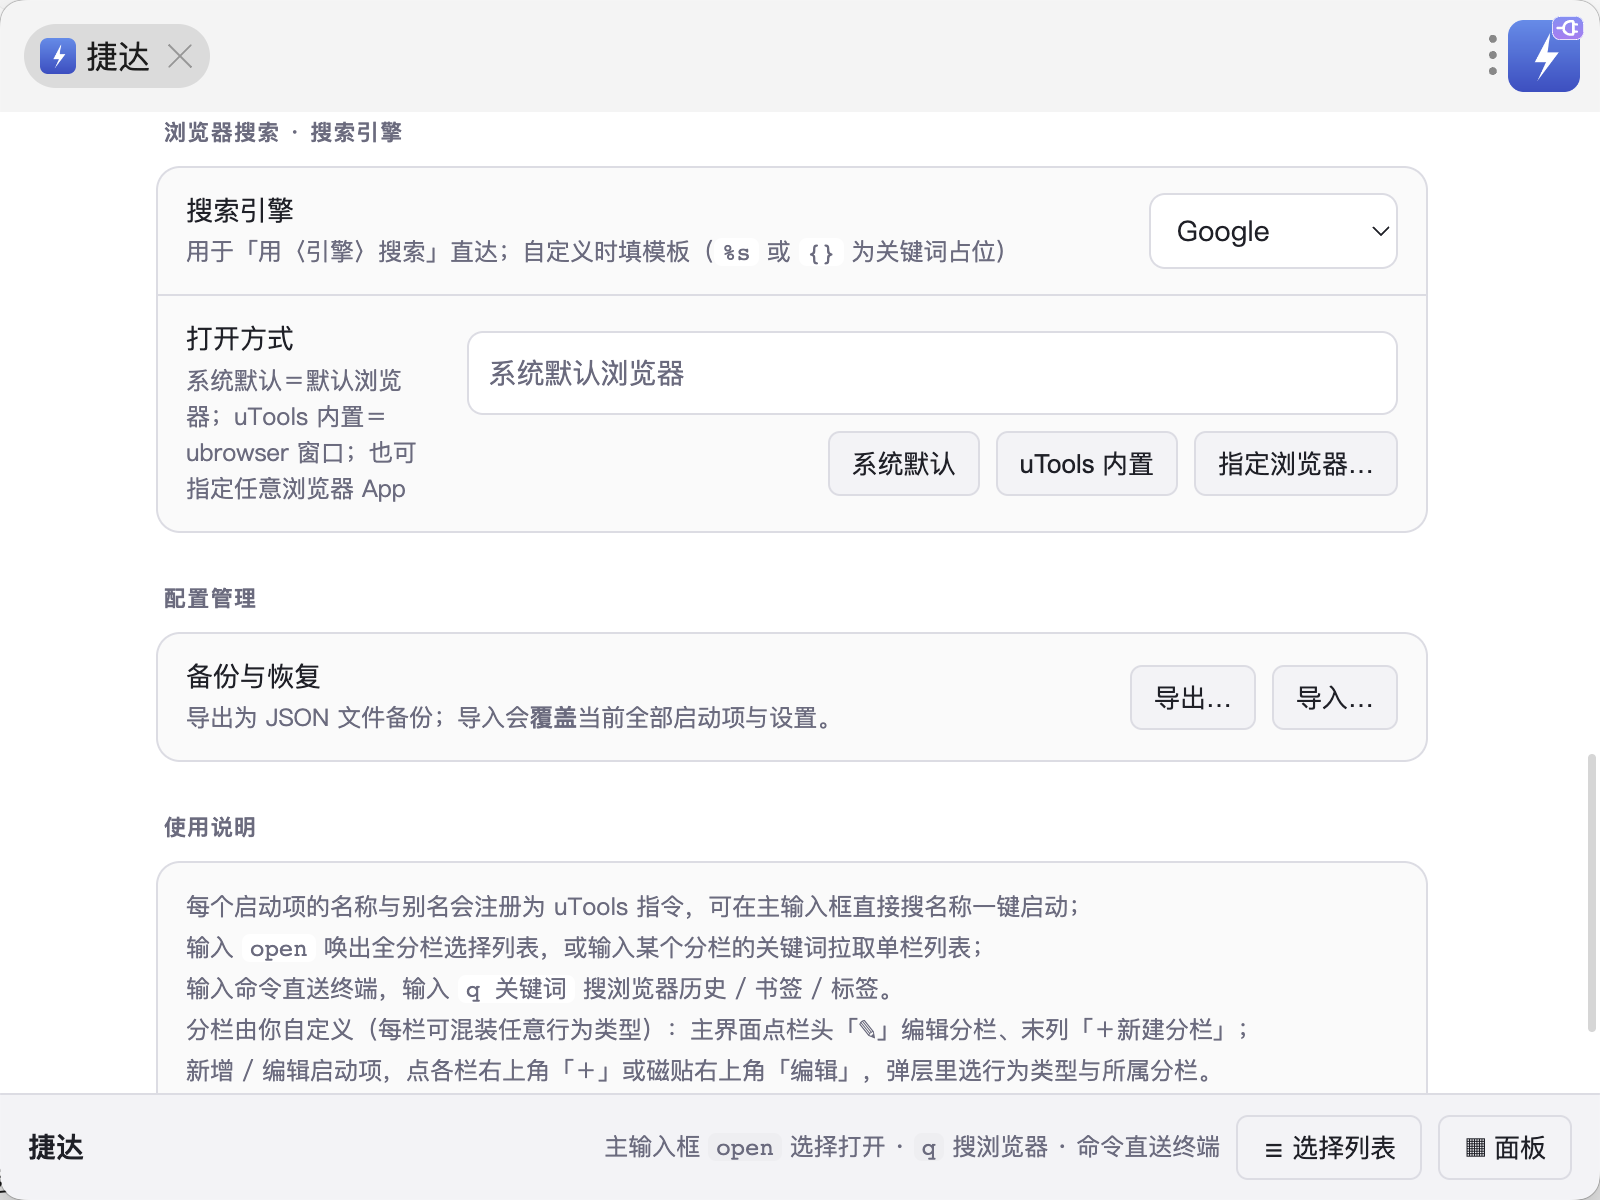
Task: Switch to the 面板 view
Action: tap(1505, 1148)
